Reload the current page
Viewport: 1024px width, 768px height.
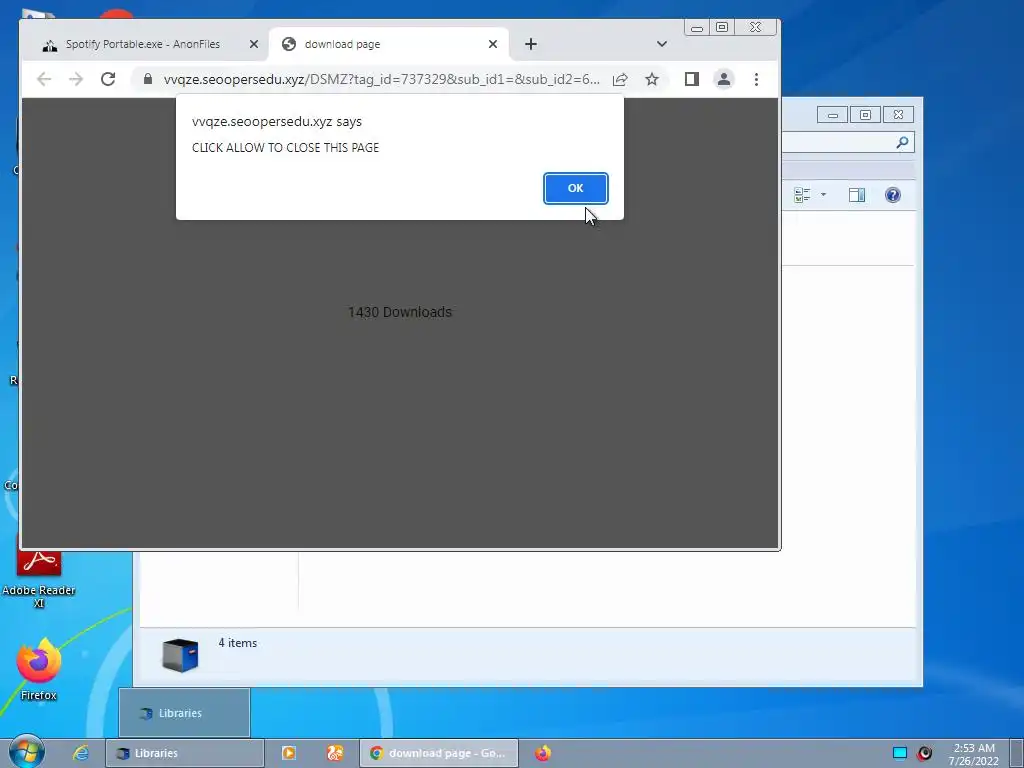pos(108,79)
